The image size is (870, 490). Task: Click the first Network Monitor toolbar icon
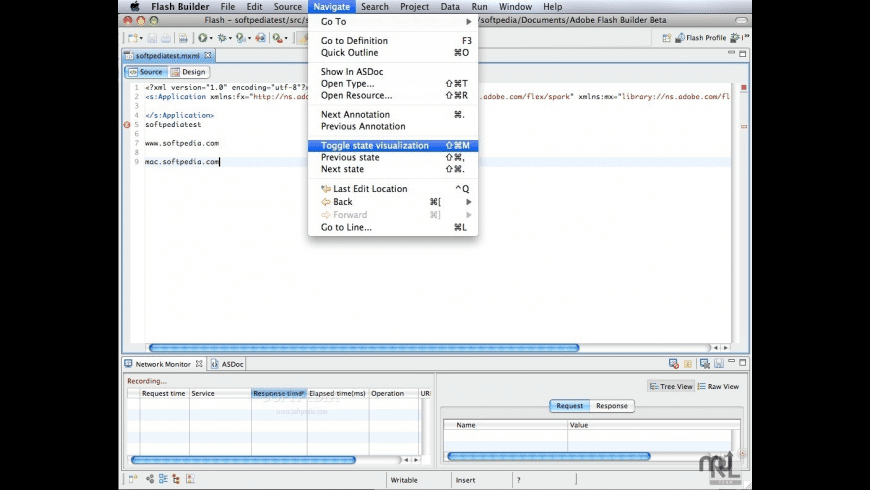tap(673, 364)
